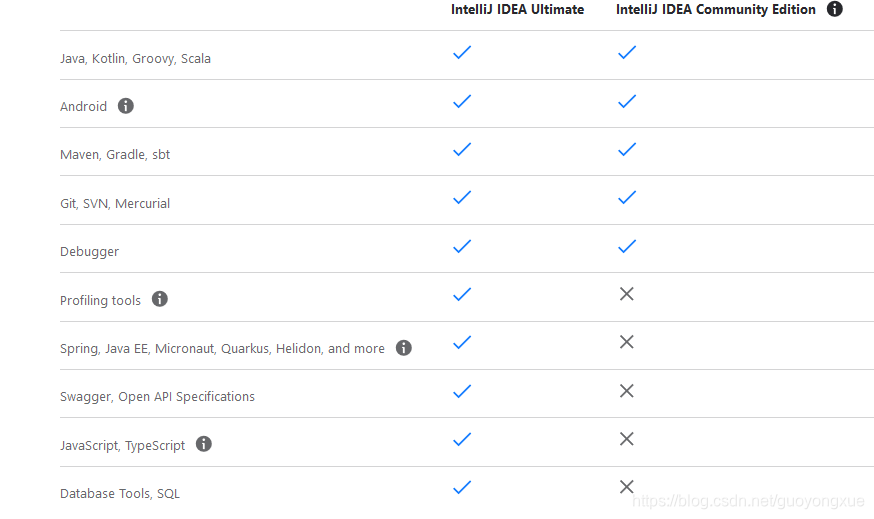Viewport: 874px width, 519px height.
Task: Select IntelliJ IDEA Community Edition header
Action: [715, 10]
